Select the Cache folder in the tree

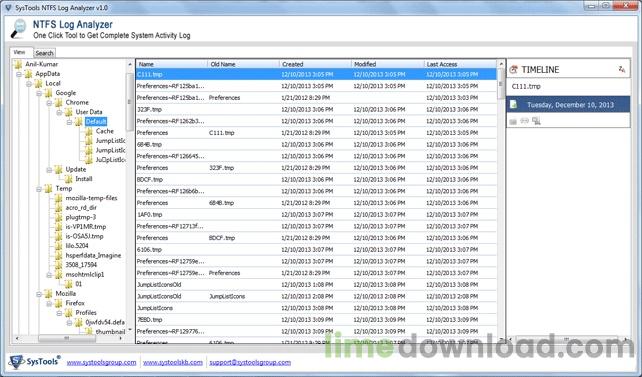pos(105,131)
